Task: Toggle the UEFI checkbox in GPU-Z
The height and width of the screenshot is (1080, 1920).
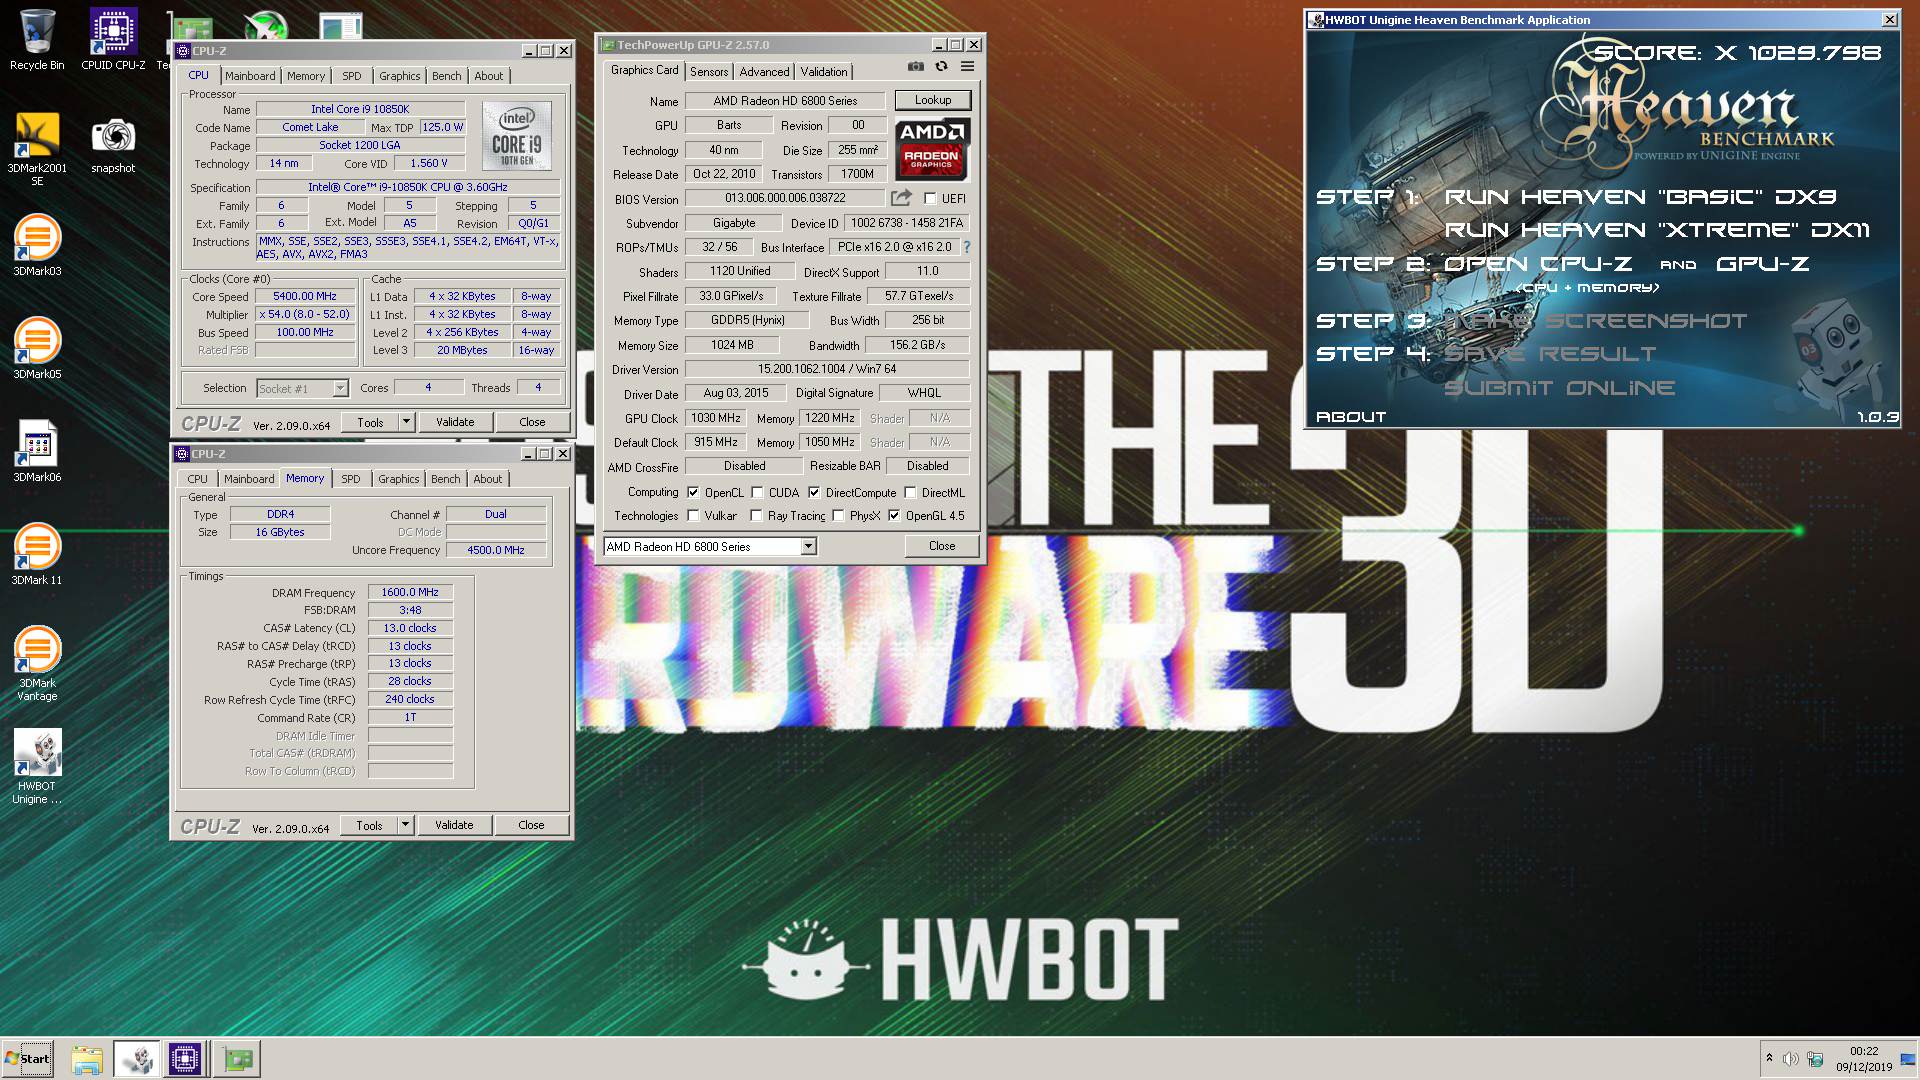Action: pos(930,199)
